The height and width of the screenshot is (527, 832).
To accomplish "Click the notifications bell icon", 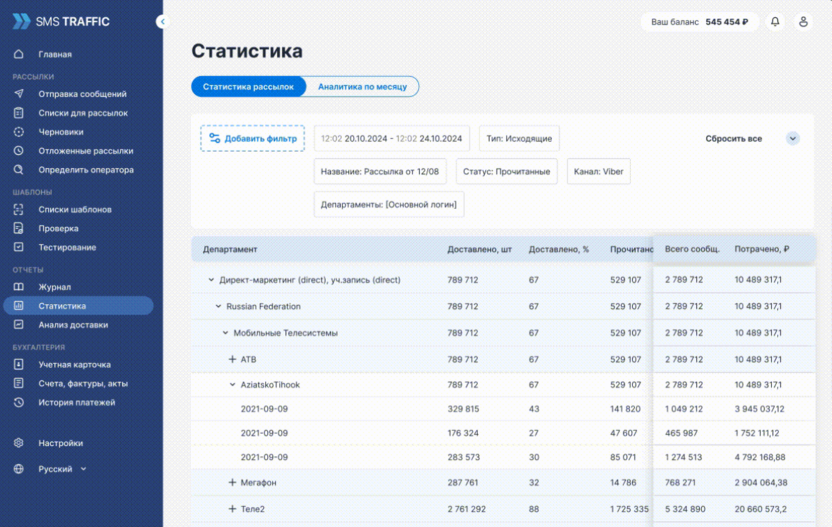I will (775, 22).
